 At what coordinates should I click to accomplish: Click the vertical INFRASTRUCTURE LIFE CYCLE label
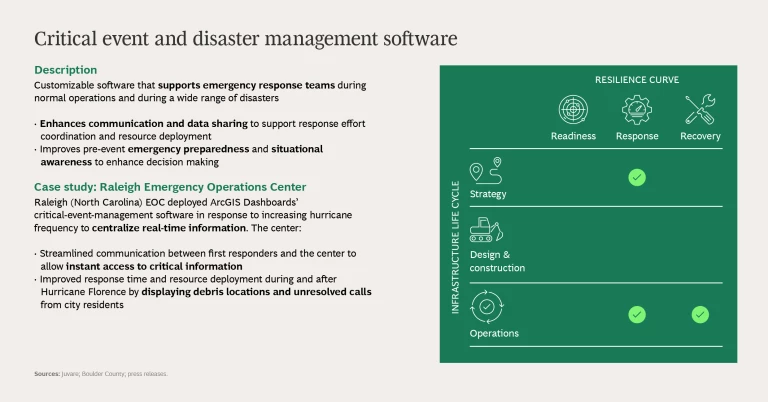tap(456, 248)
